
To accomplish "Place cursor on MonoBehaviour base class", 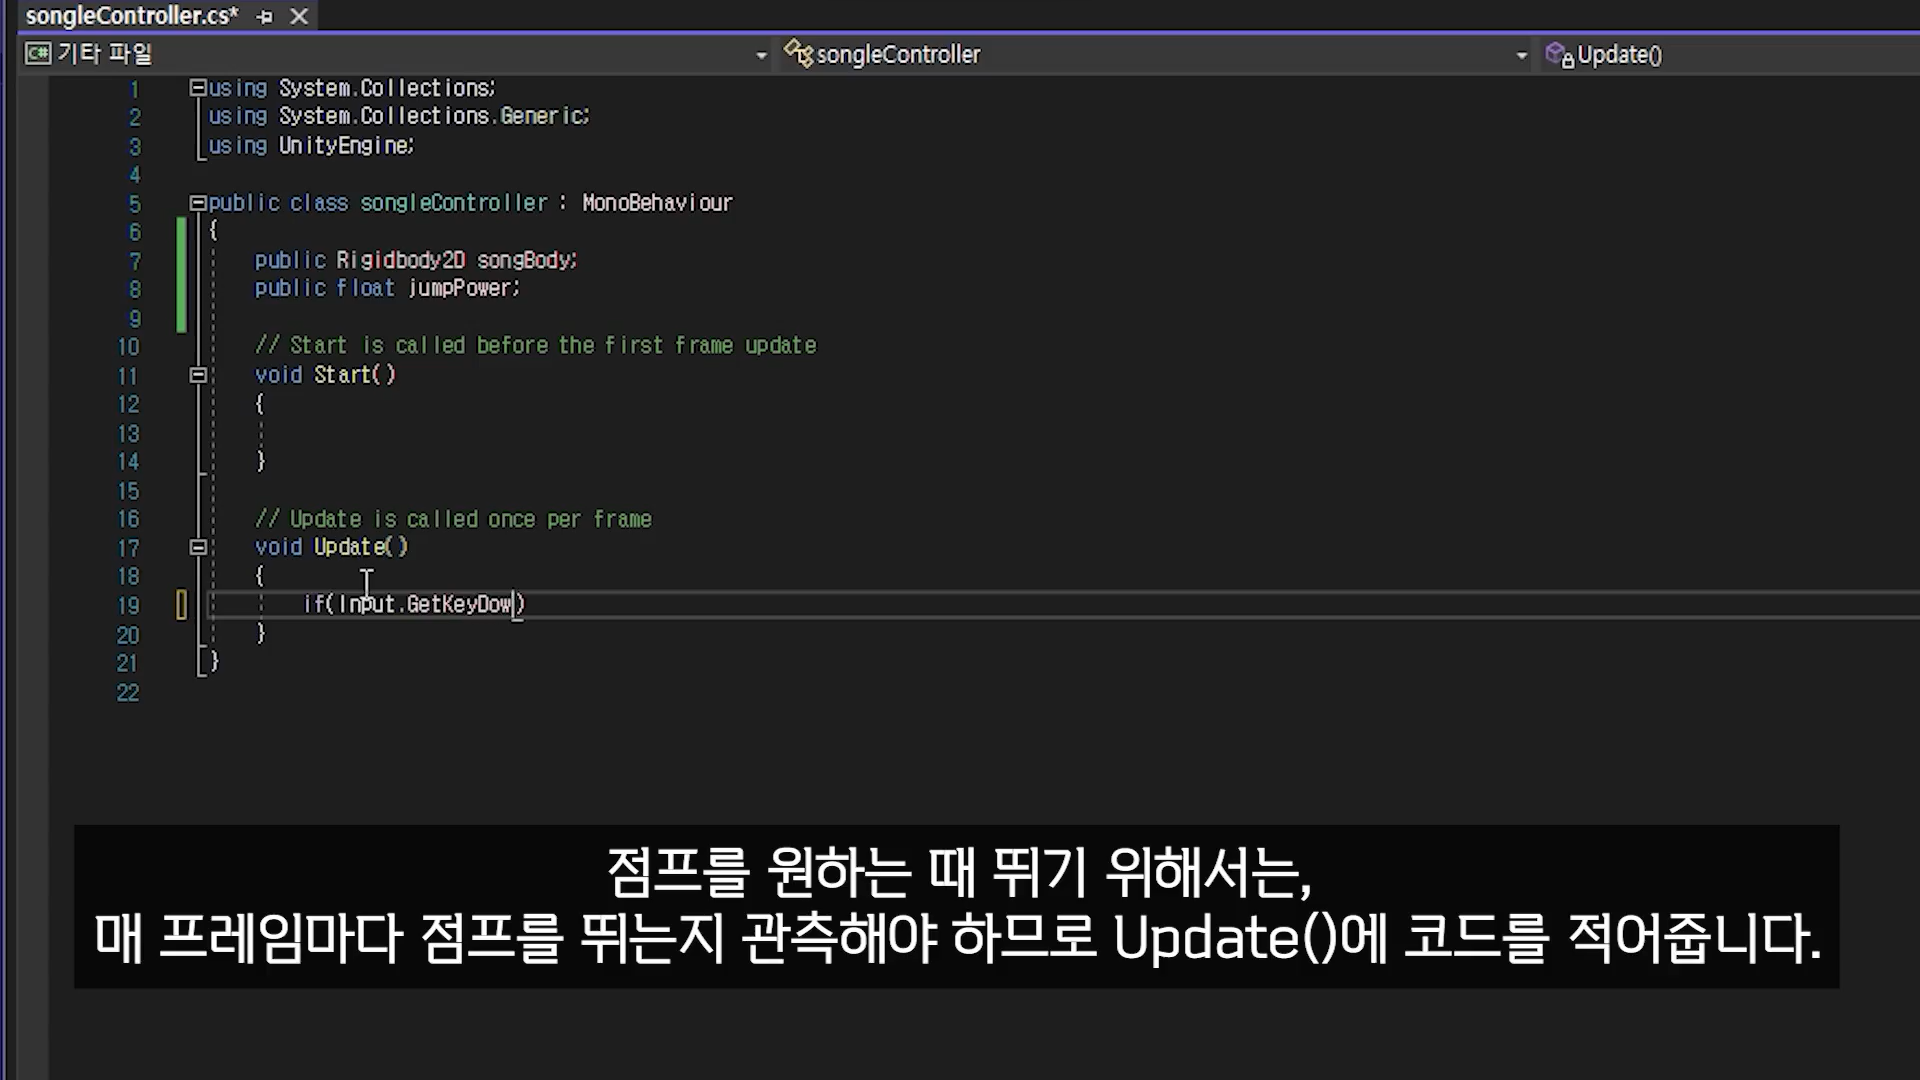I will tap(657, 203).
